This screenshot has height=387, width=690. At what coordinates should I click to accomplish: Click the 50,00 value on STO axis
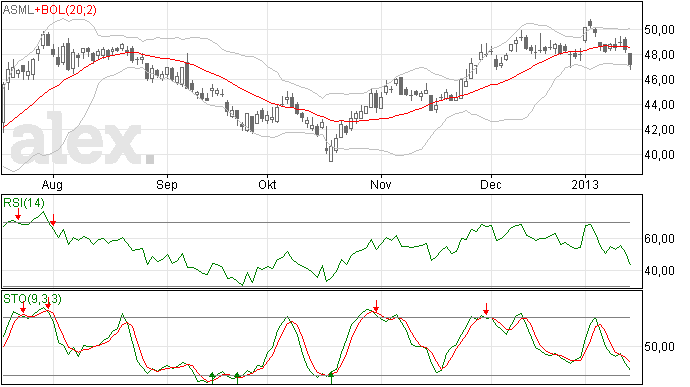[659, 347]
